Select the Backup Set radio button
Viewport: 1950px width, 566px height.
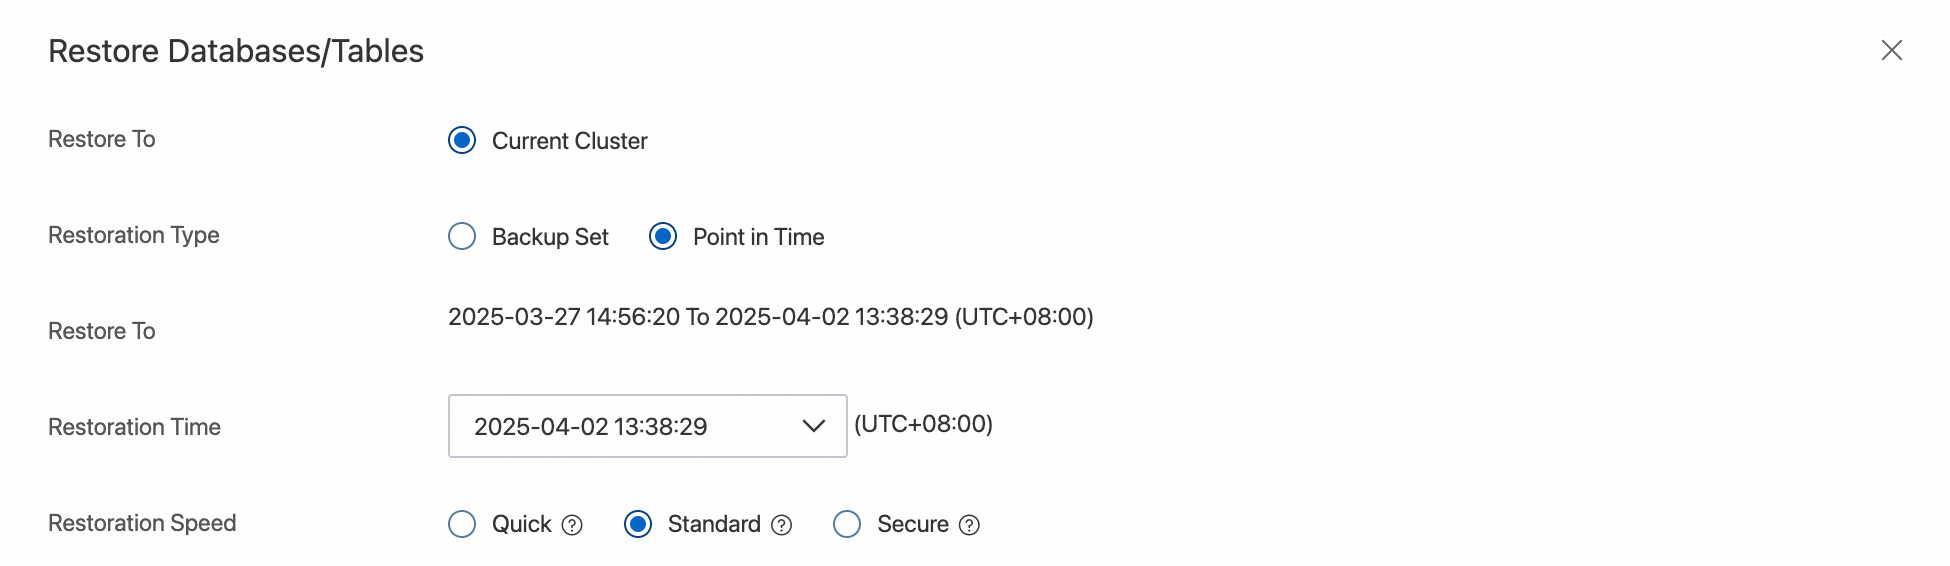click(x=462, y=236)
